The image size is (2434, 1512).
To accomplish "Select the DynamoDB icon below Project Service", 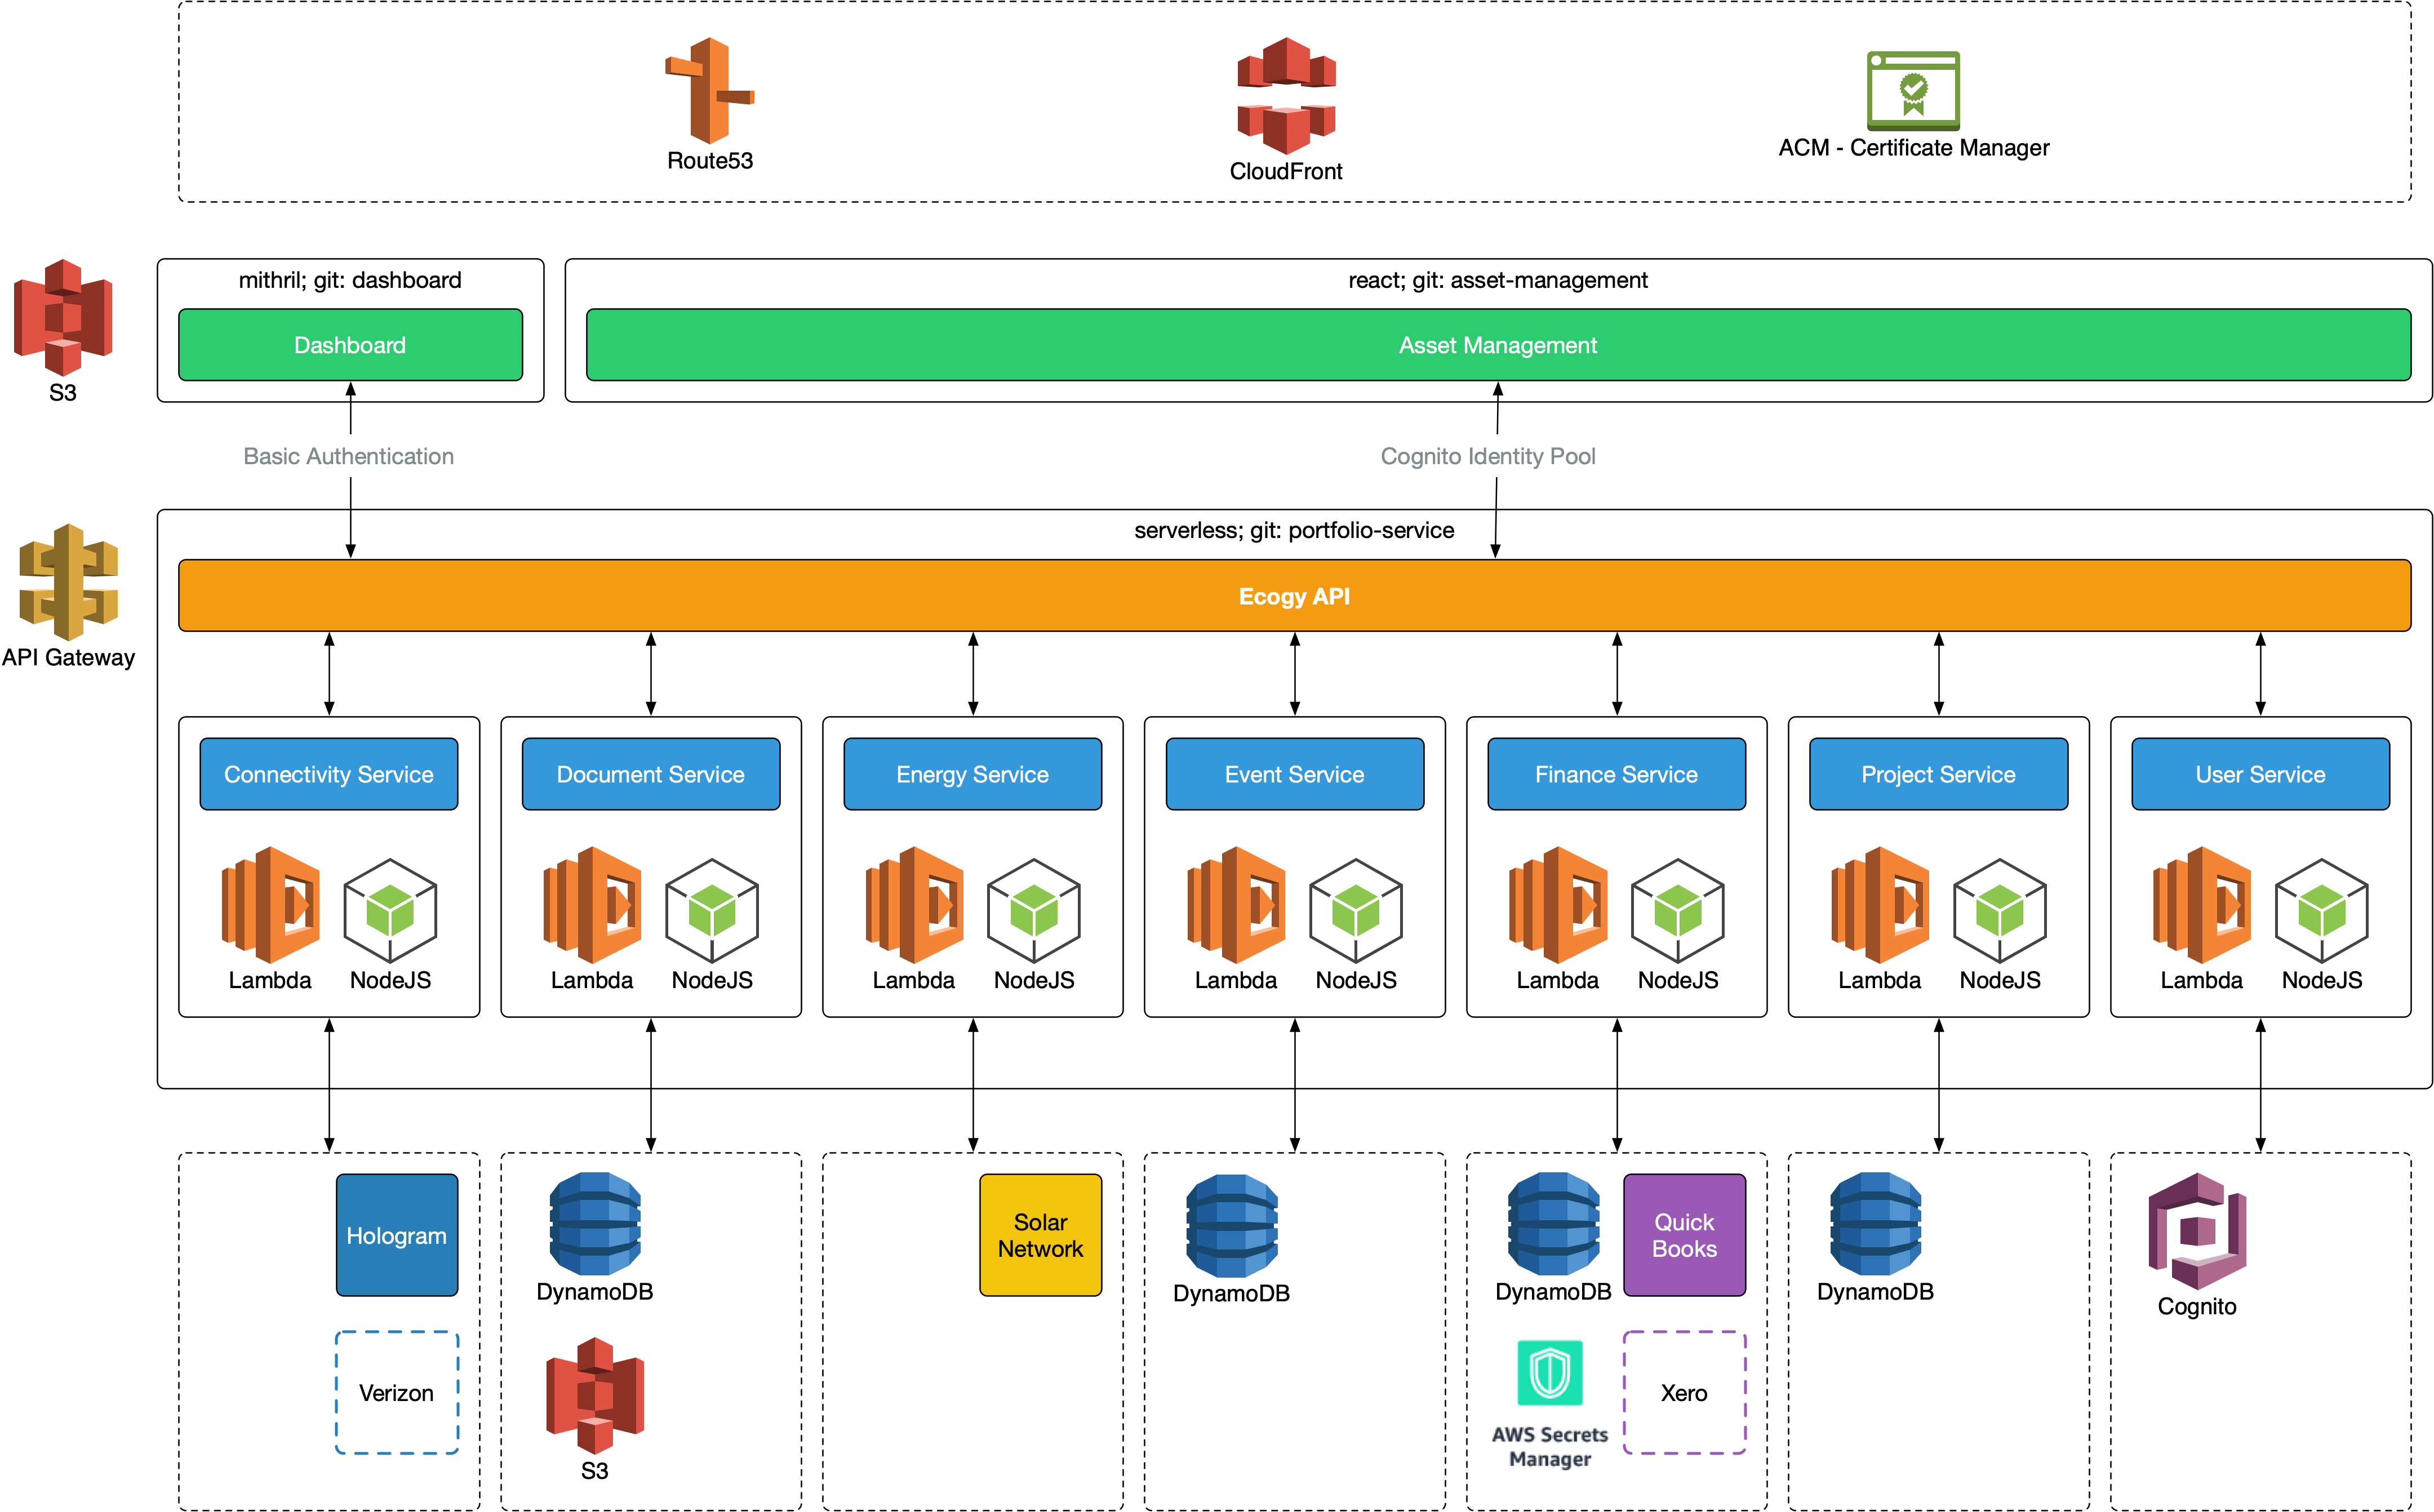I will point(1876,1224).
